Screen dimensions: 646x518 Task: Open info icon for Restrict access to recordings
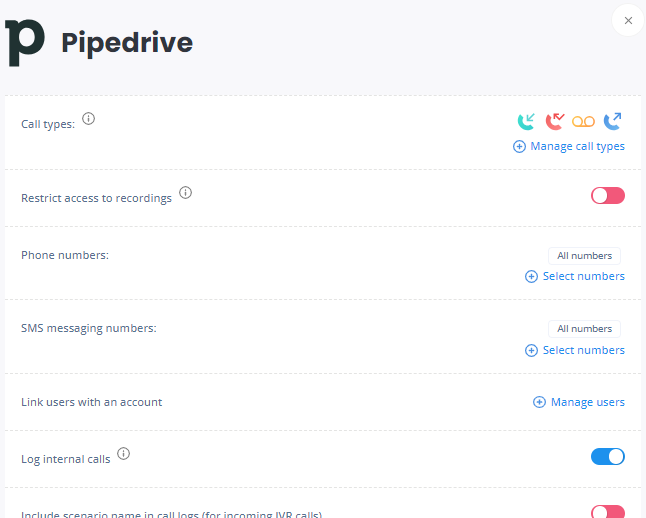(x=185, y=192)
